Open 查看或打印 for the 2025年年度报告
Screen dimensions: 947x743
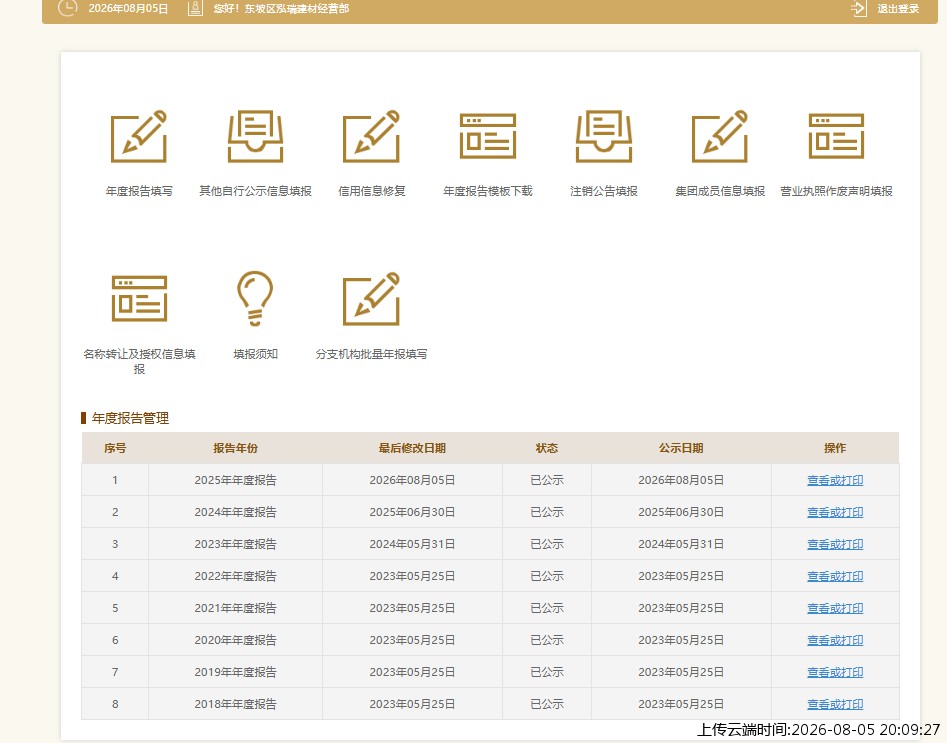835,480
